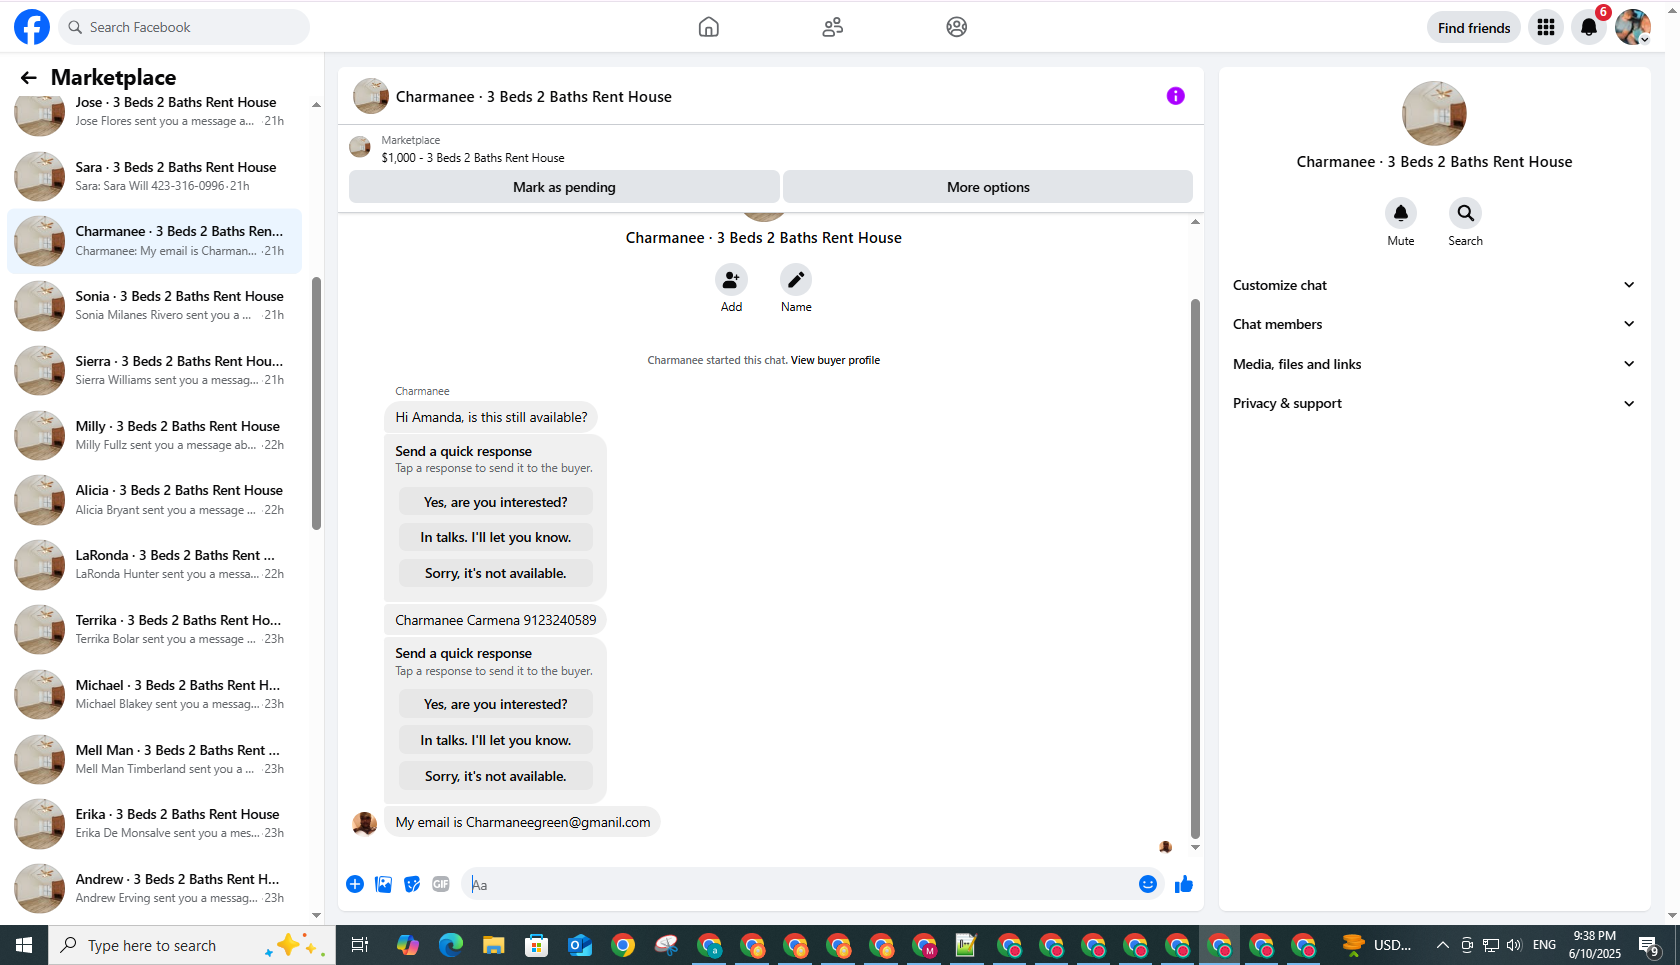The width and height of the screenshot is (1680, 965).
Task: Click the Search Facebook field
Action: tap(184, 27)
